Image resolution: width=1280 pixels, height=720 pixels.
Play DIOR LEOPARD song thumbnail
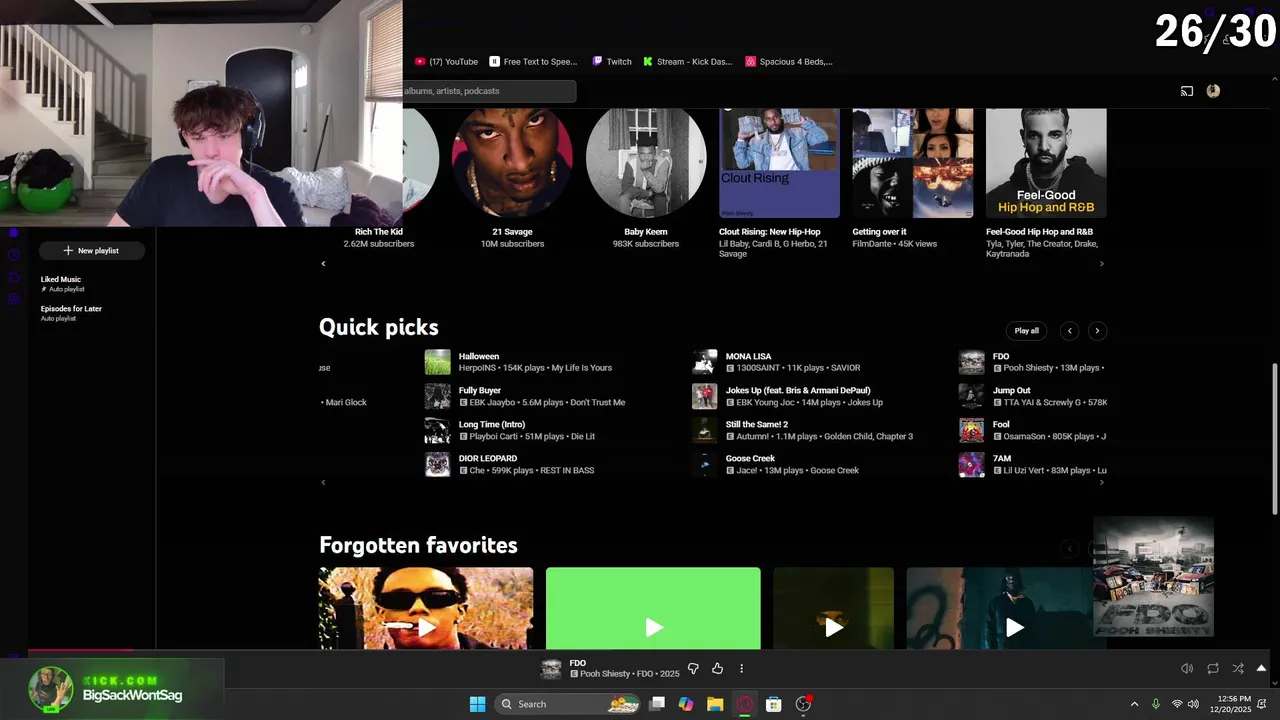(437, 464)
